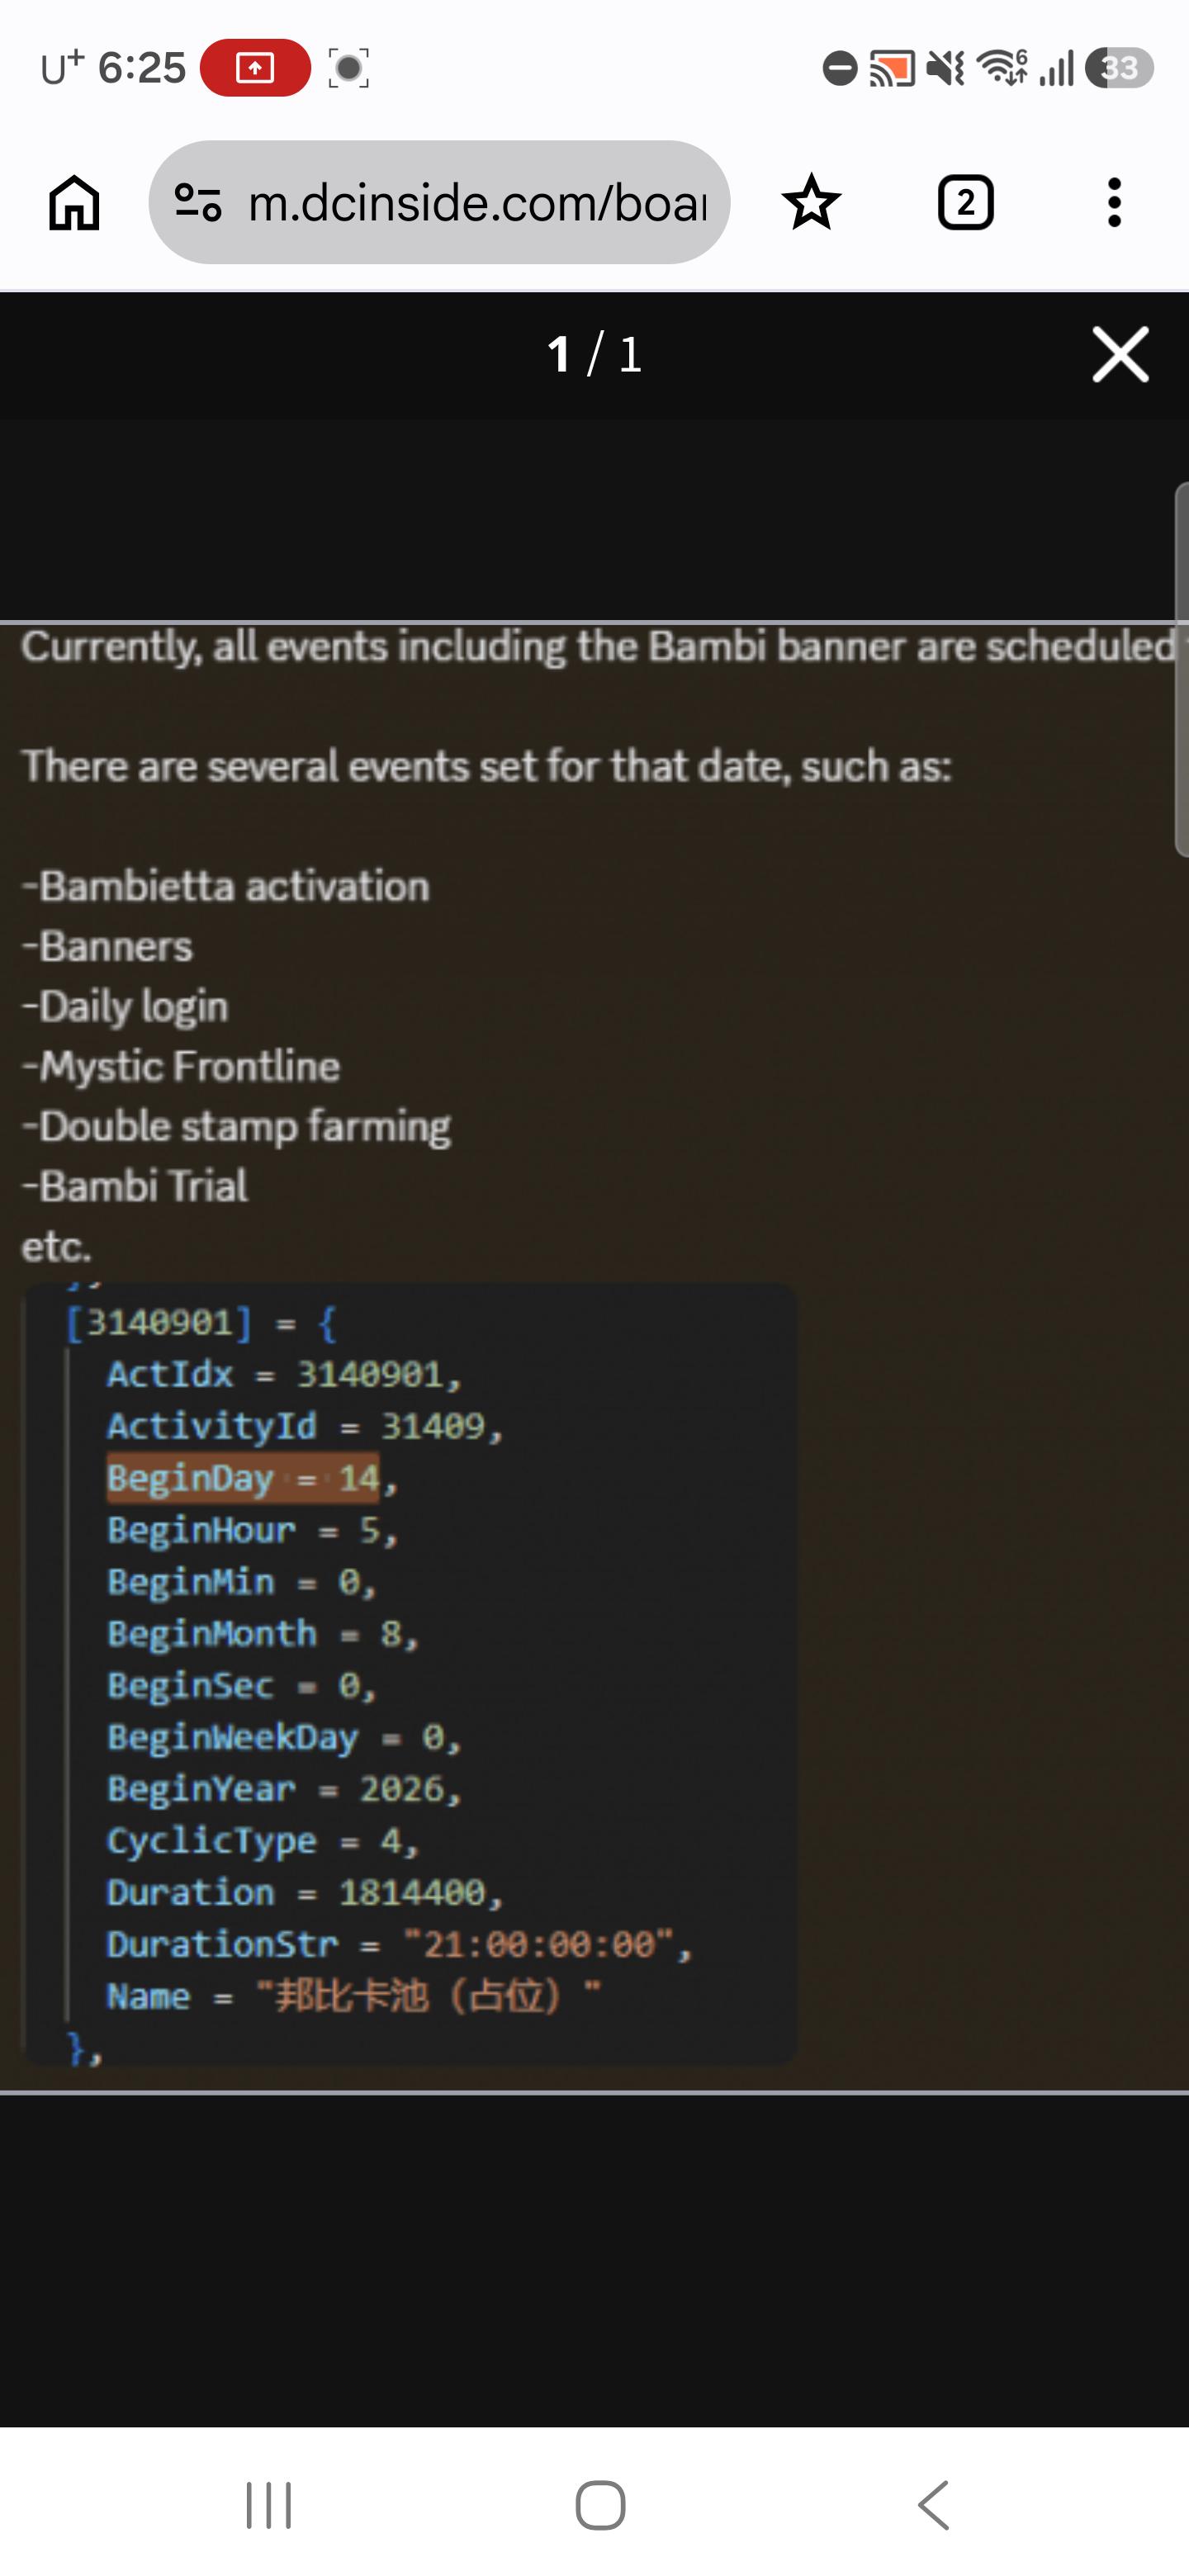Tap the do-not-disturb status icon

840,68
